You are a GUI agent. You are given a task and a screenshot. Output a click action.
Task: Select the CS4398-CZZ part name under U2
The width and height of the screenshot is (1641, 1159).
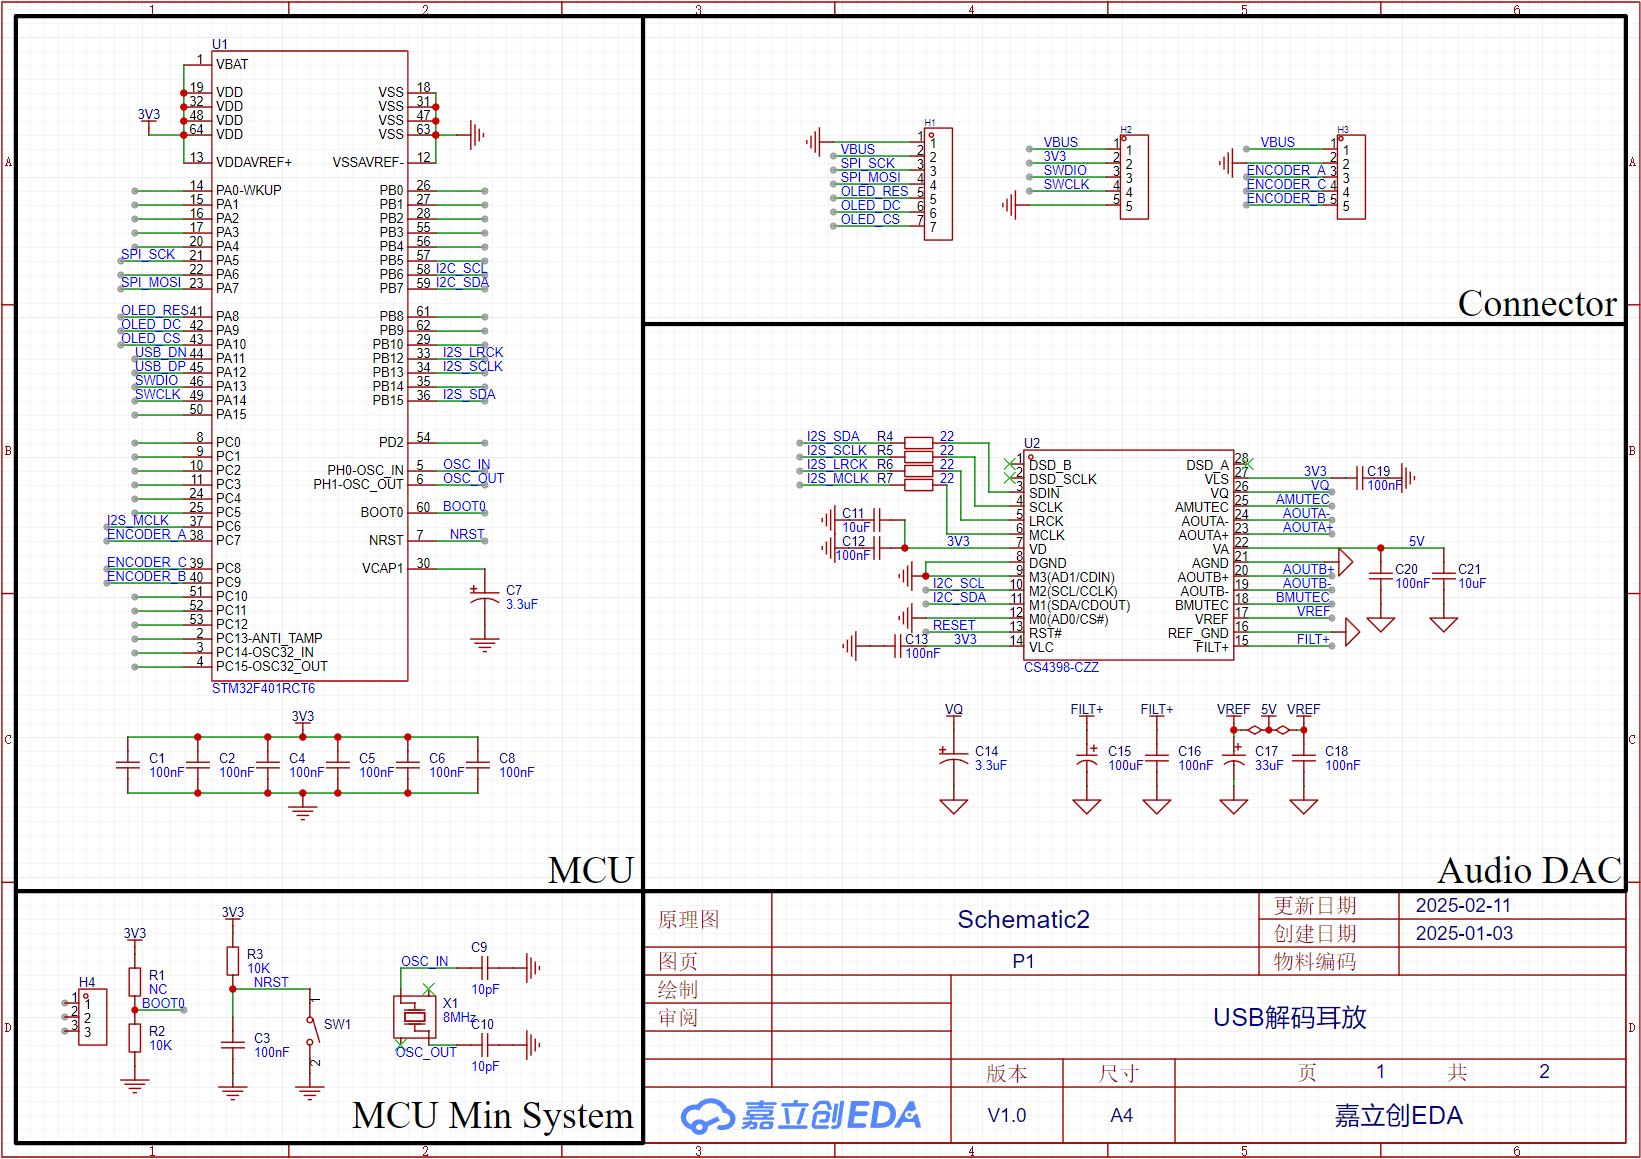point(1061,667)
